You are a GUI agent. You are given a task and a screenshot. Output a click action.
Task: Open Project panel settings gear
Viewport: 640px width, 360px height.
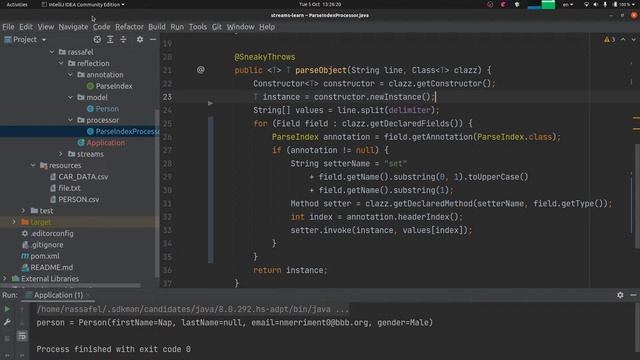pos(140,40)
